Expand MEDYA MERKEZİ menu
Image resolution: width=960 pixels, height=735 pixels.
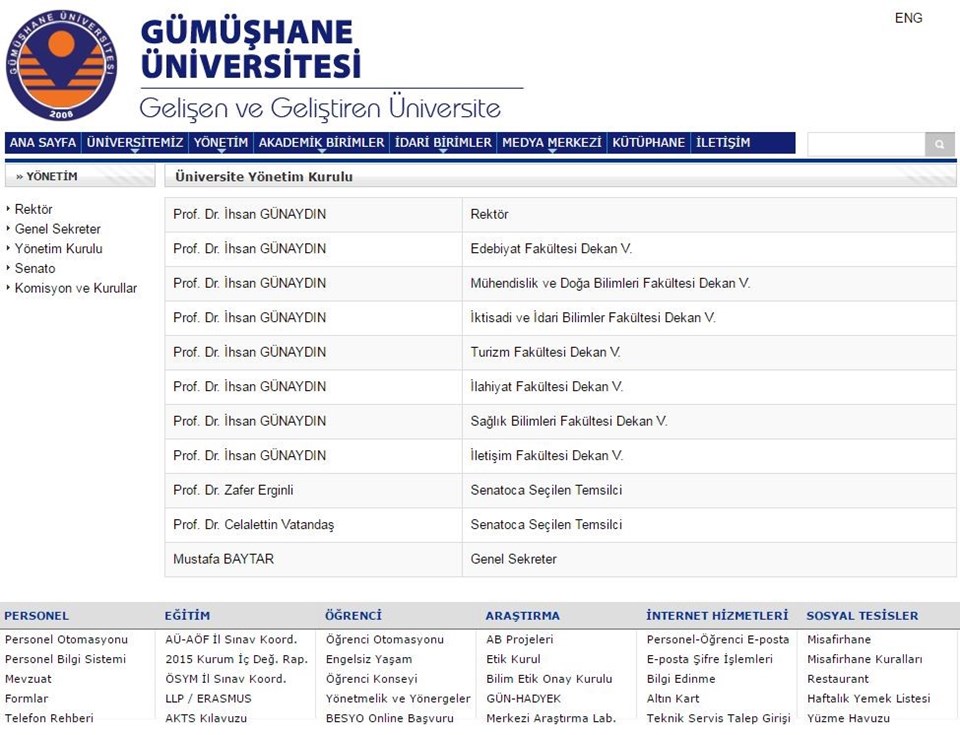pos(552,143)
